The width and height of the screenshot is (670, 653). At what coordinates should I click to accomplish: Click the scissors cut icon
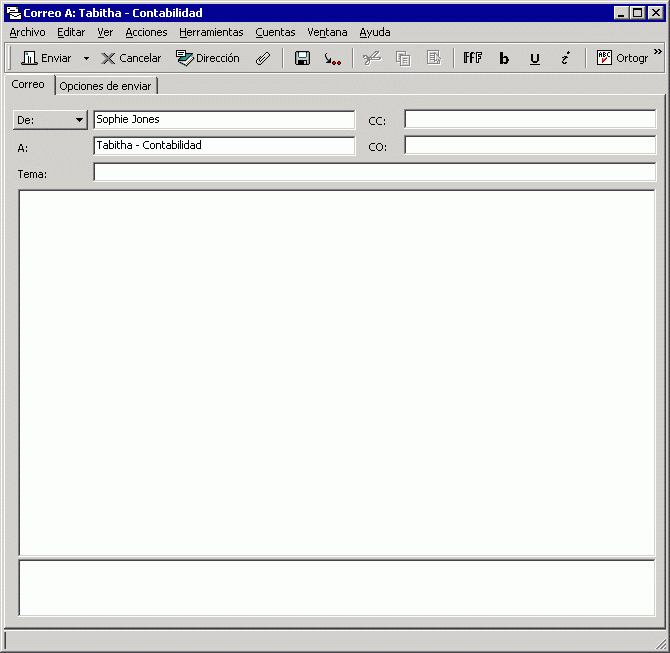point(372,58)
